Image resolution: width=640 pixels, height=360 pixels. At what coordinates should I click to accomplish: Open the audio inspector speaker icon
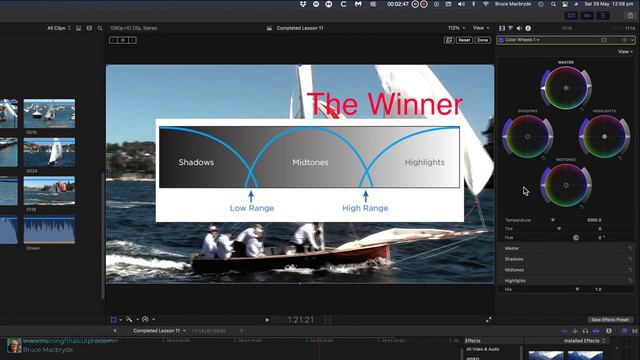(519, 28)
